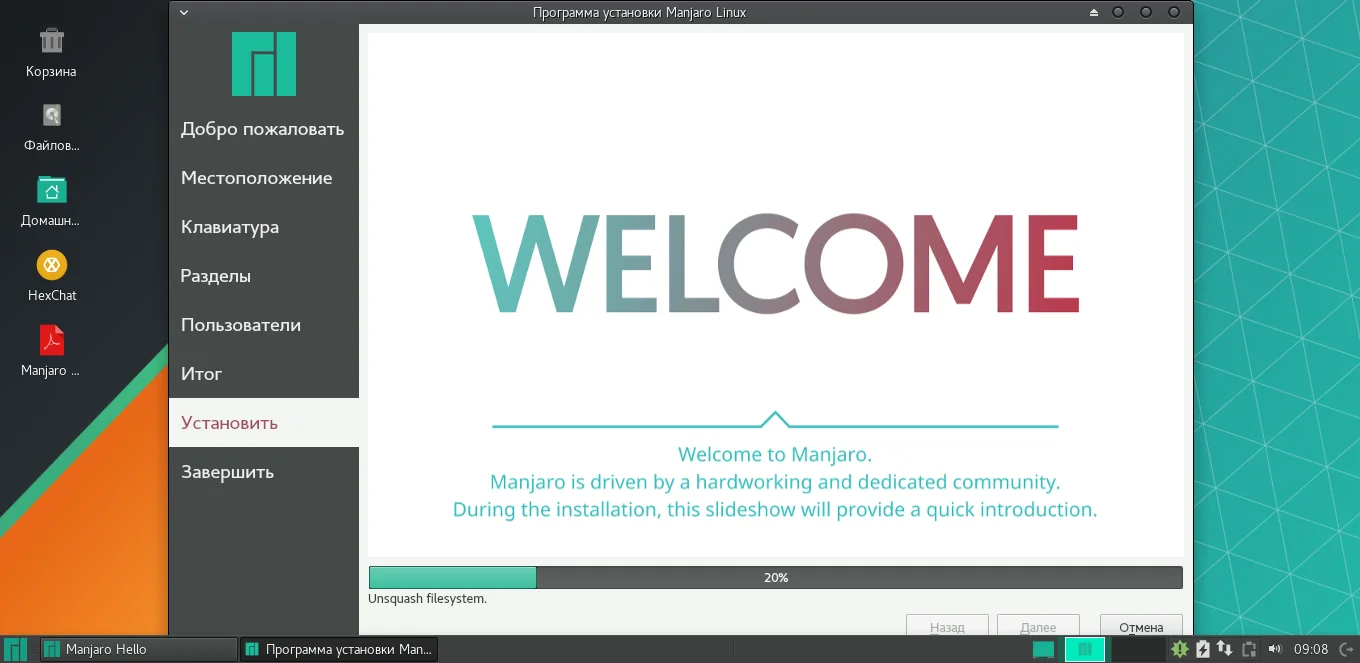Select the Итог step

click(264, 374)
